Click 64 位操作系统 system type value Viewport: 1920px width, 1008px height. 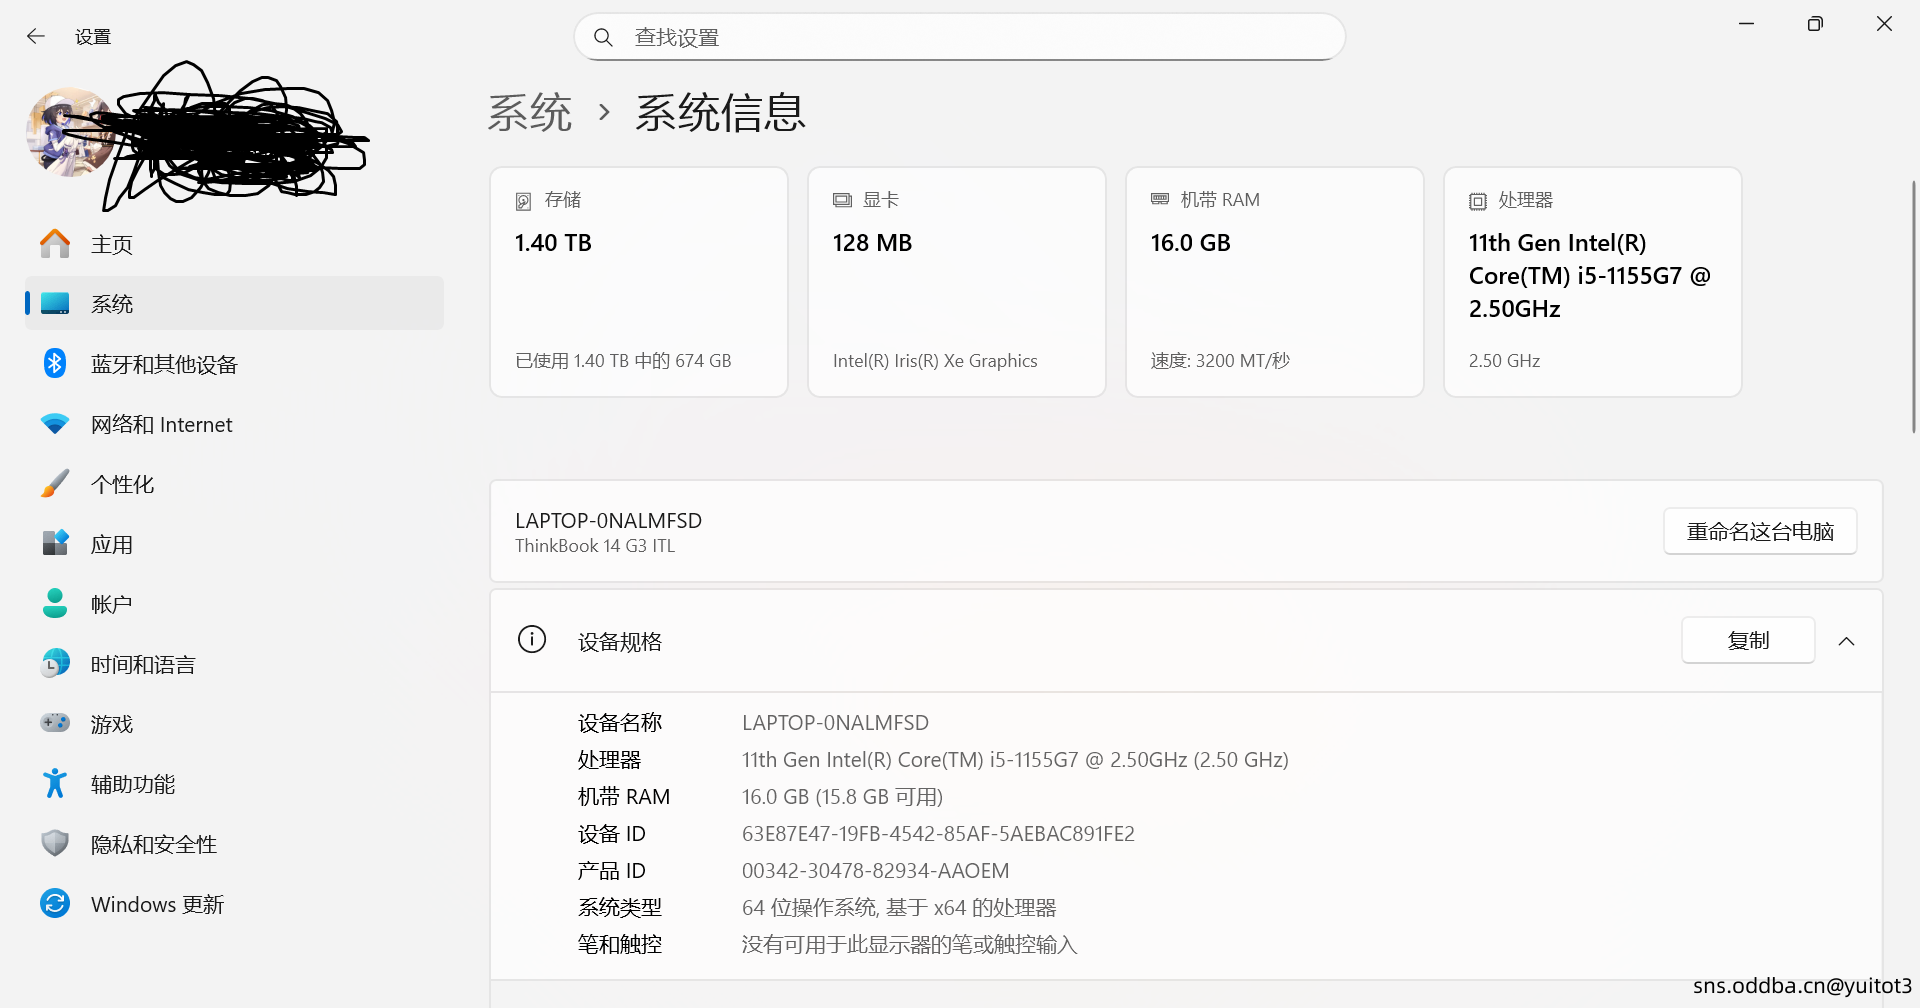click(x=899, y=908)
